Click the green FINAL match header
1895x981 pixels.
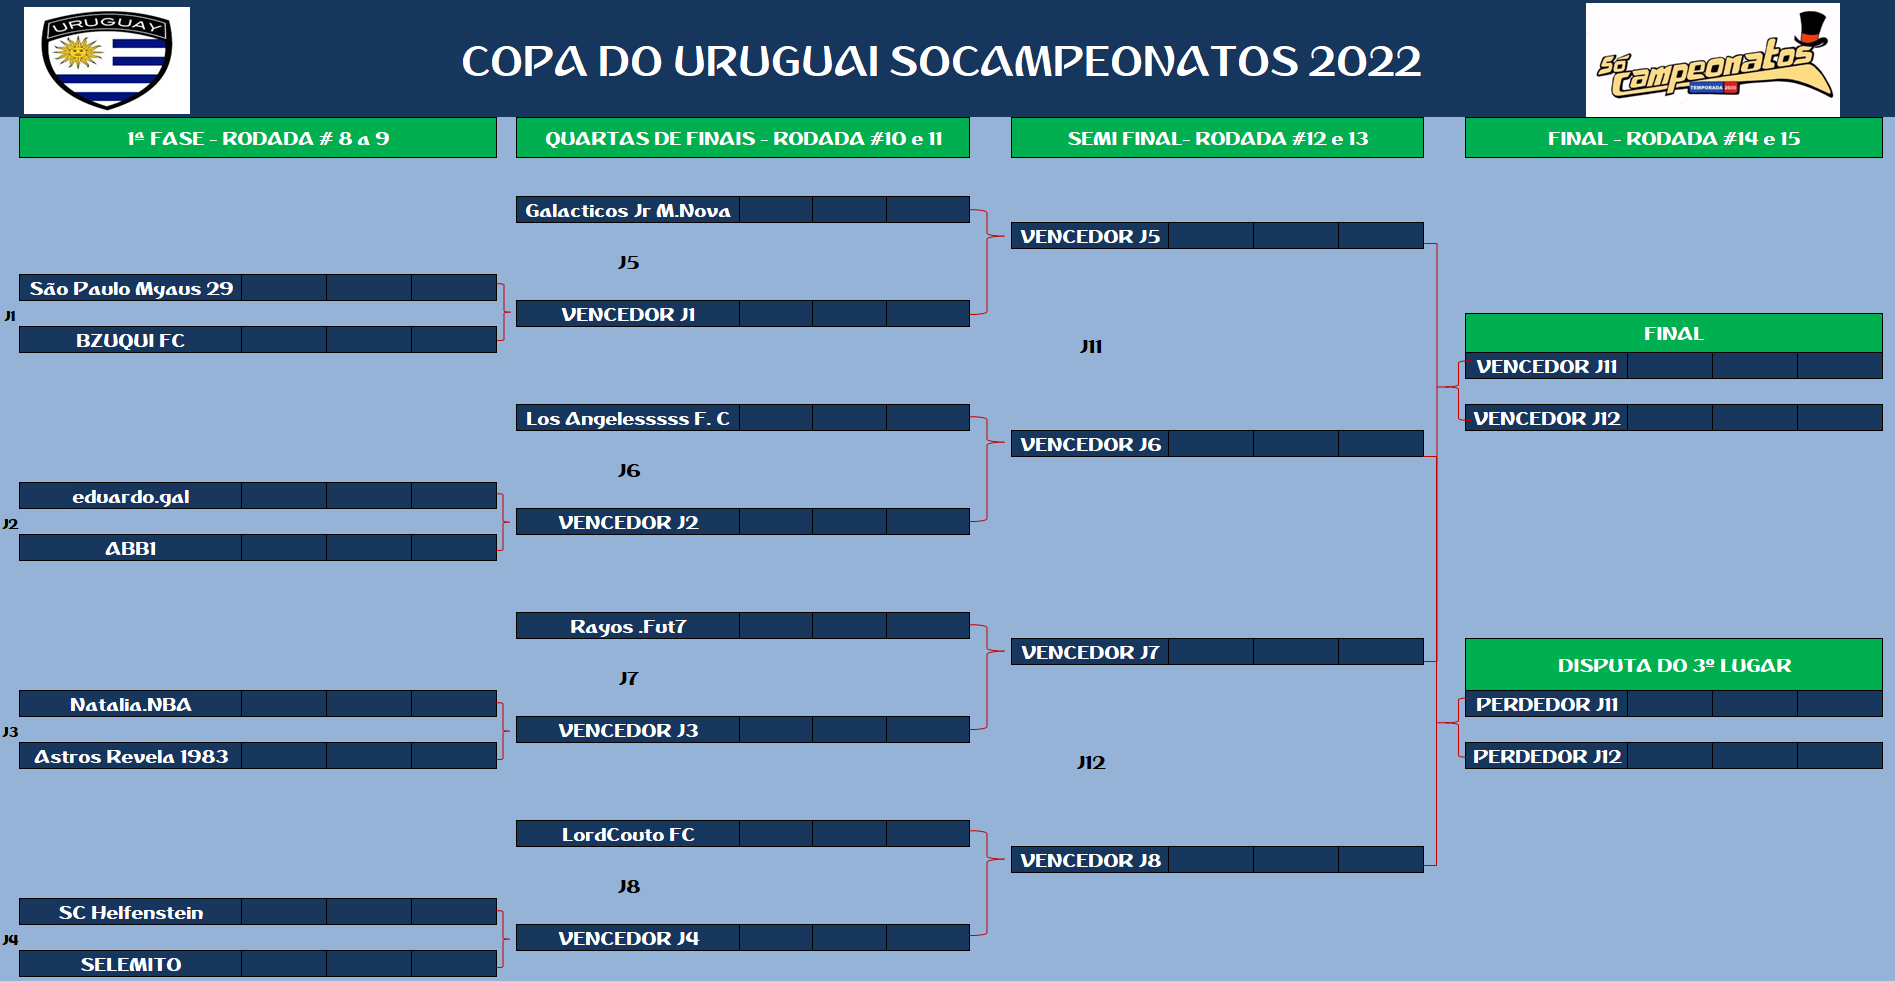pos(1673,333)
